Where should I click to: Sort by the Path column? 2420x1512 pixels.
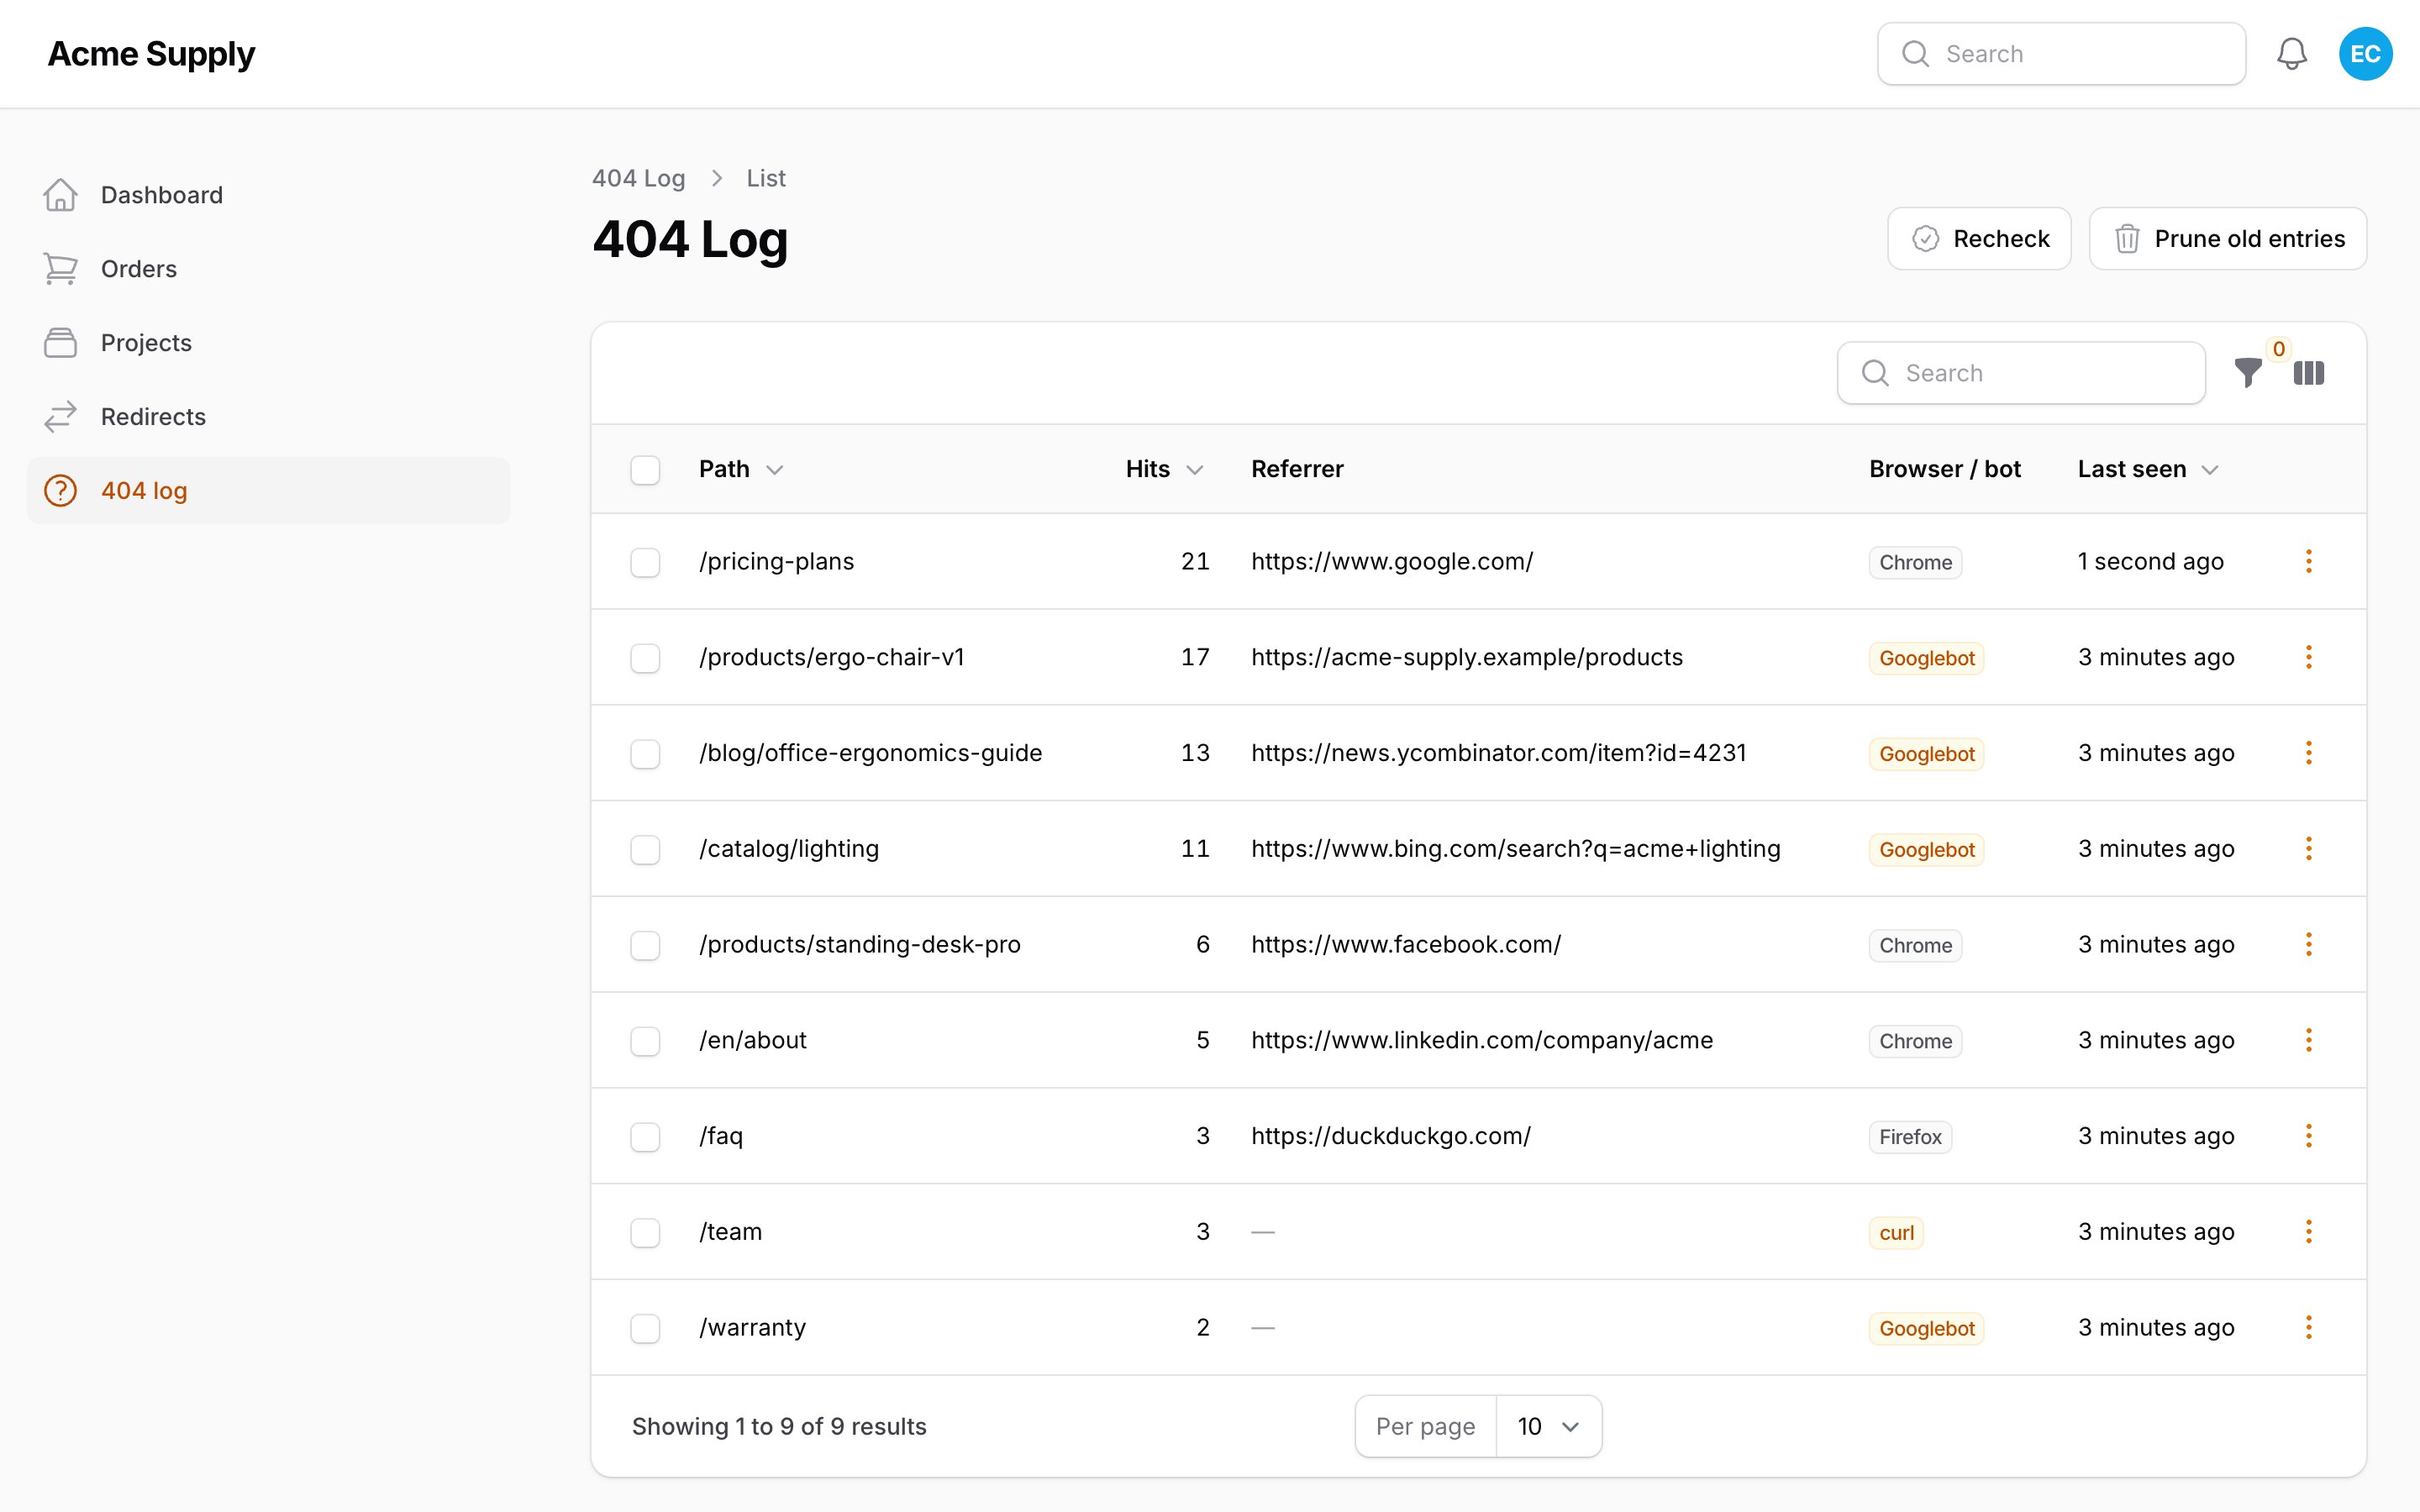pos(741,469)
